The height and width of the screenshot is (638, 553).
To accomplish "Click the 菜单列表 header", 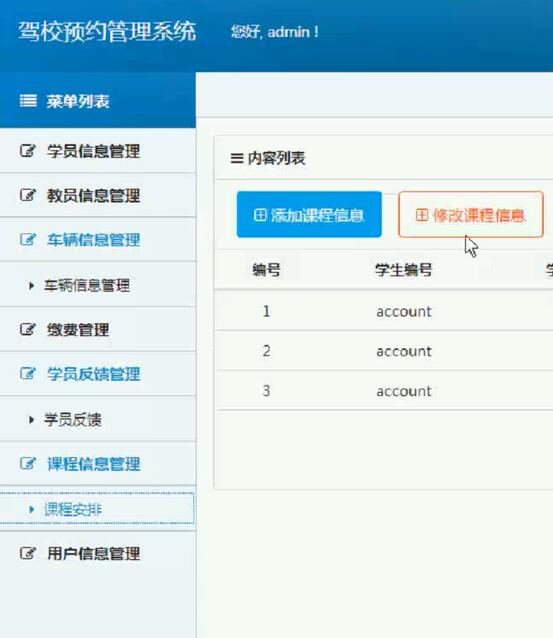I will point(98,101).
